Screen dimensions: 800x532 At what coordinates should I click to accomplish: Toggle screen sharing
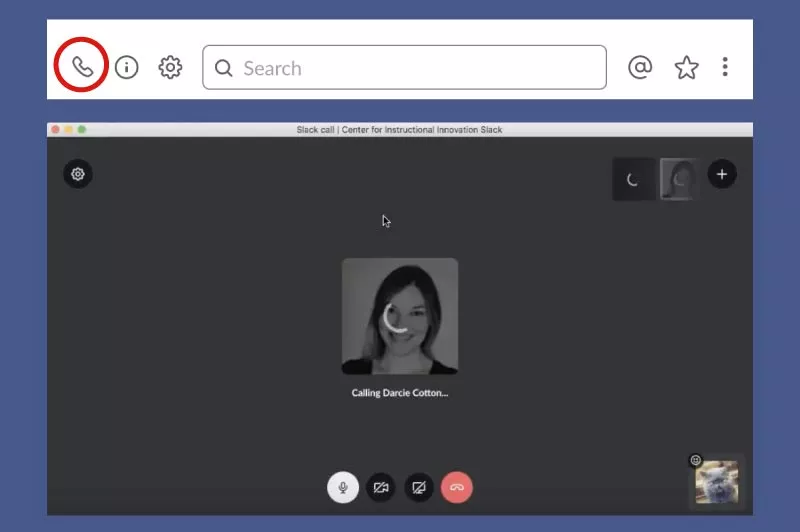(x=419, y=487)
